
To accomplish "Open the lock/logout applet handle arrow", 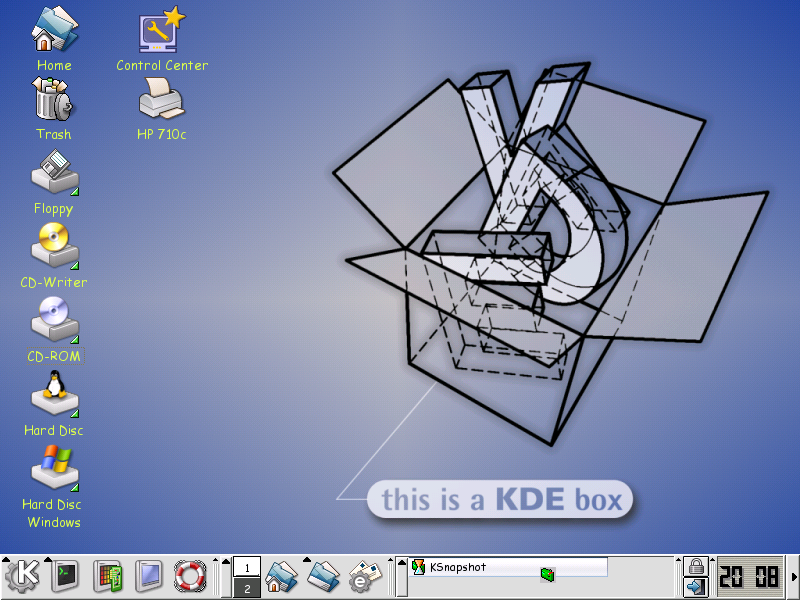I will 679,561.
